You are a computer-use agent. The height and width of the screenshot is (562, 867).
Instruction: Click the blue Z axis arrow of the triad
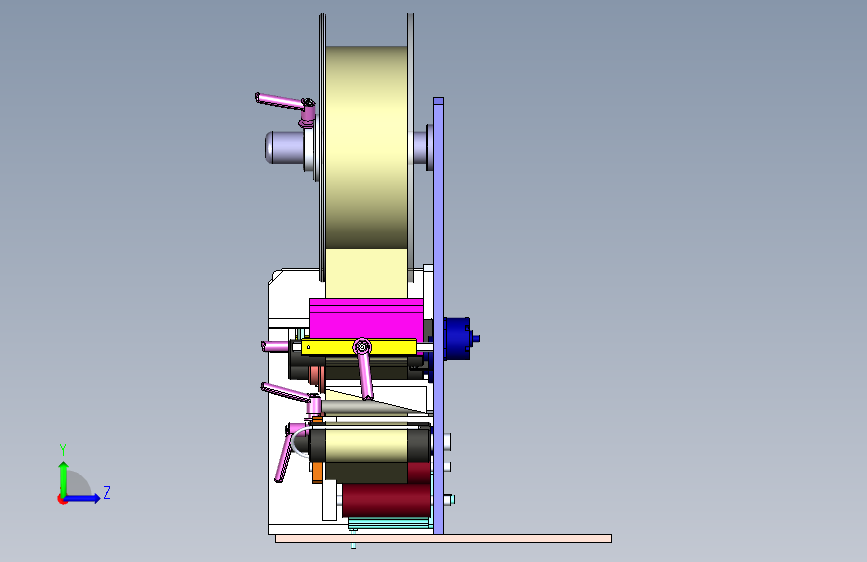pyautogui.click(x=83, y=498)
